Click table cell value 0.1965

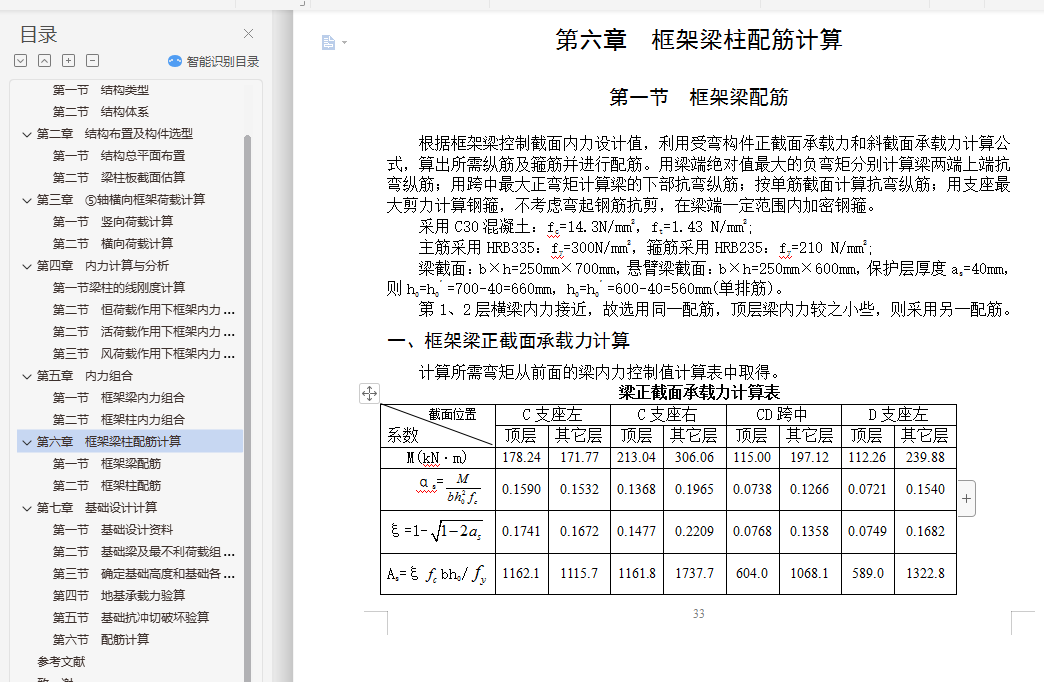tap(694, 490)
